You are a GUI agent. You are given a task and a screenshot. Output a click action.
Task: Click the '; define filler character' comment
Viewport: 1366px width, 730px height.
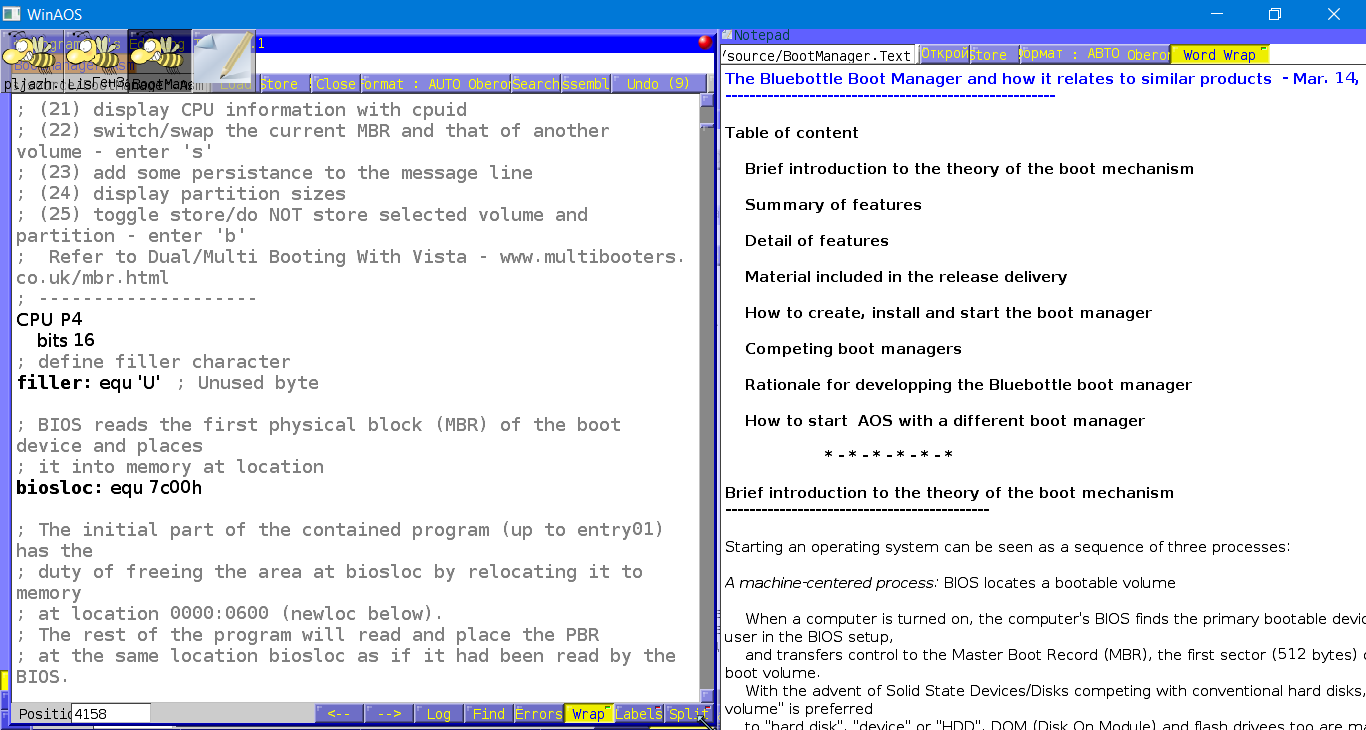(153, 362)
